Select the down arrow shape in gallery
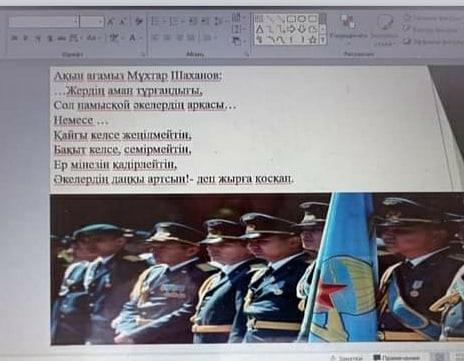 coord(302,29)
